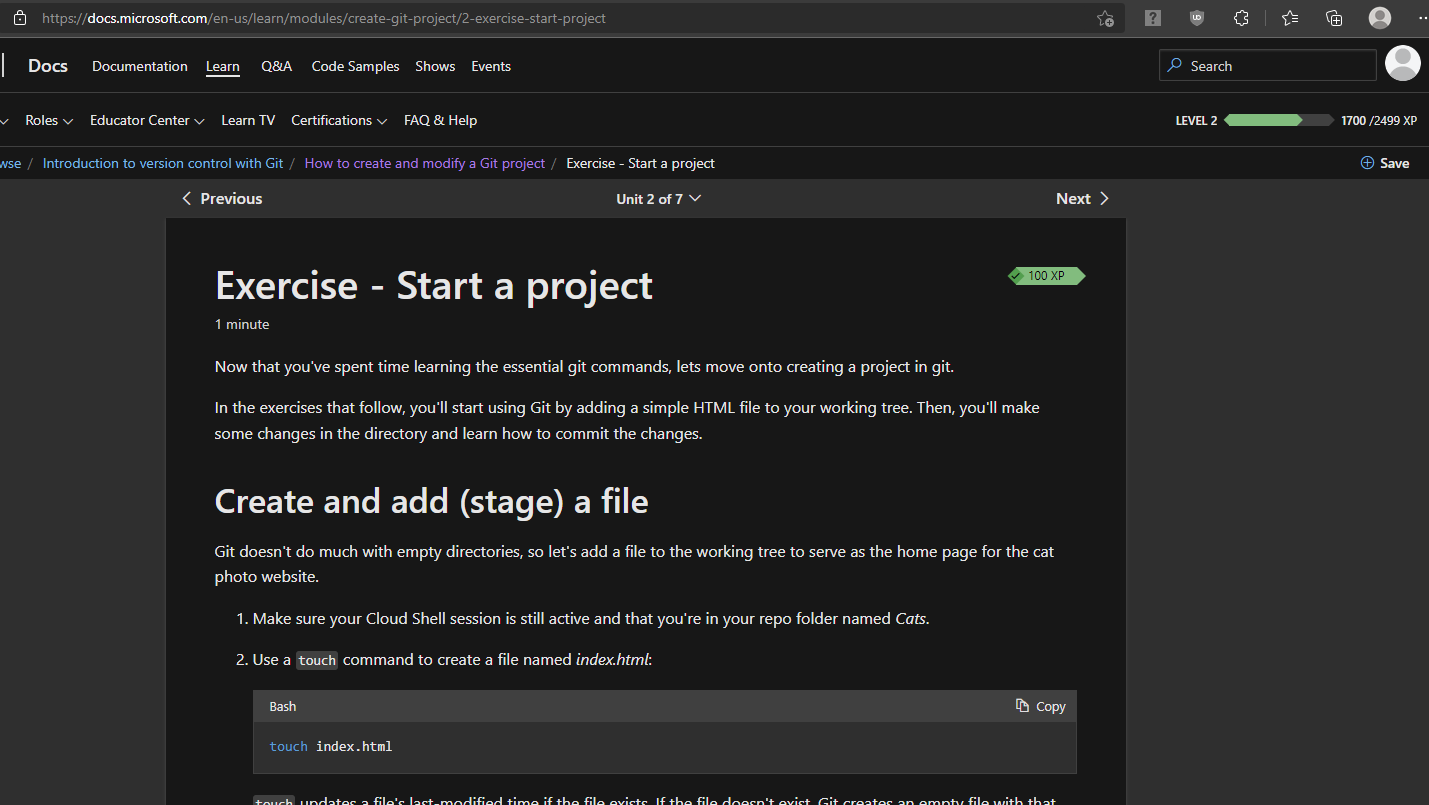The width and height of the screenshot is (1429, 805).
Task: Open Collections in the browser toolbar
Action: (x=1334, y=18)
